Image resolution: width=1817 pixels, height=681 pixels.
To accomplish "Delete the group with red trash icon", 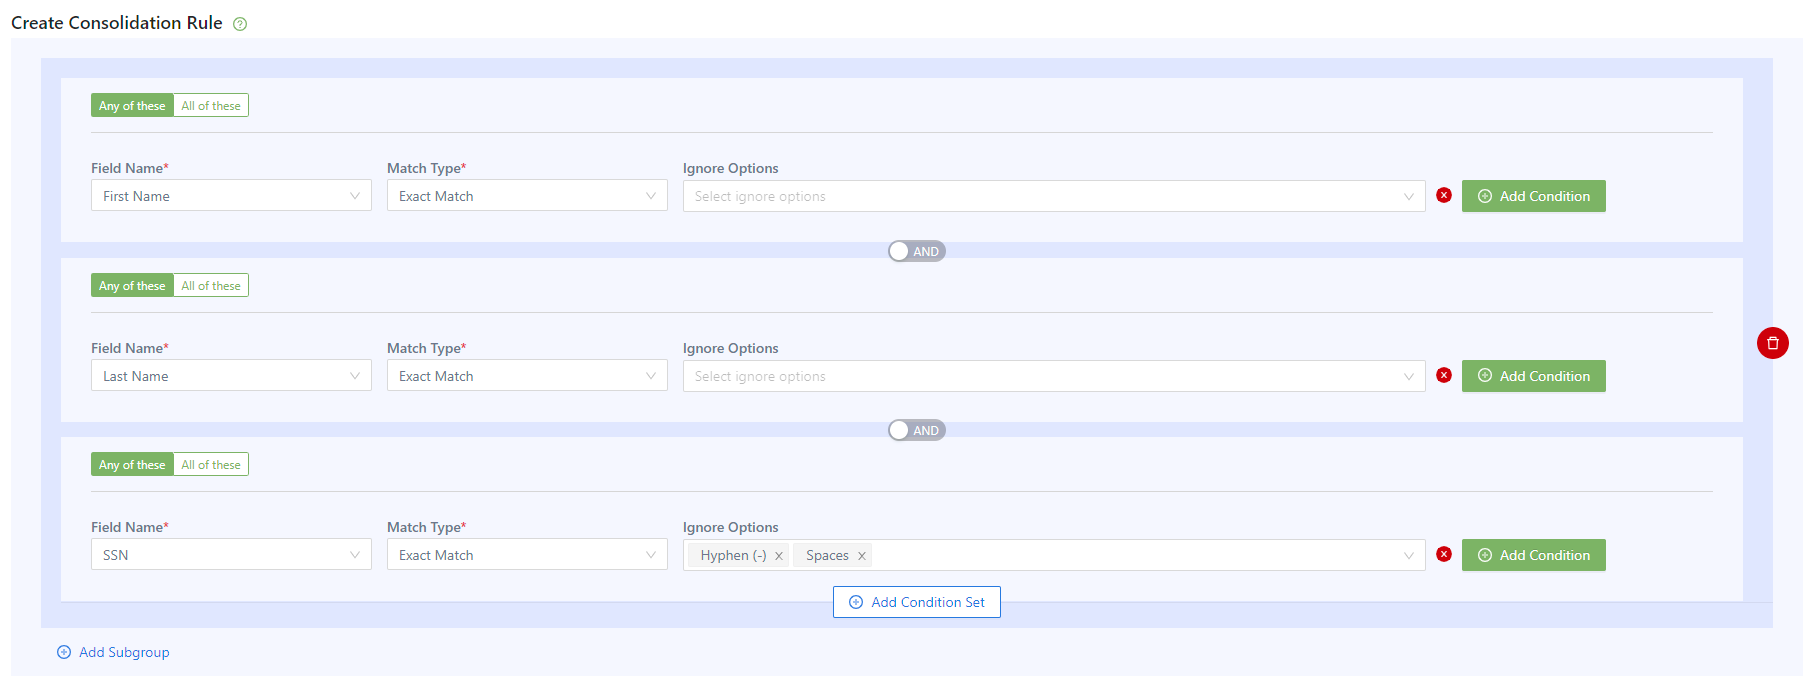I will [x=1772, y=343].
